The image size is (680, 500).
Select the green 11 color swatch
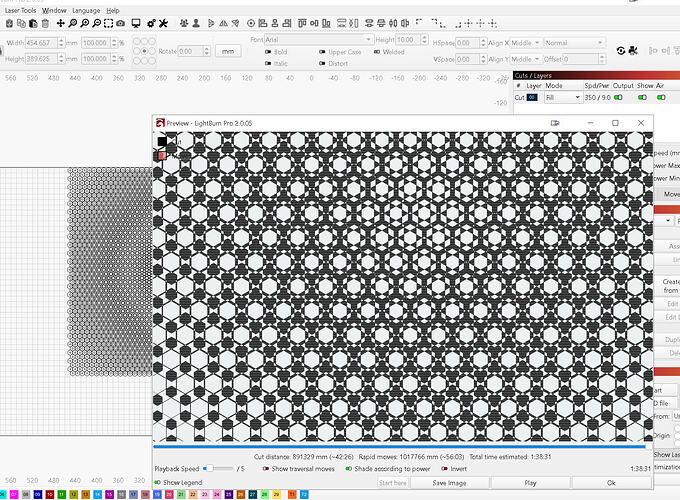pyautogui.click(x=62, y=494)
